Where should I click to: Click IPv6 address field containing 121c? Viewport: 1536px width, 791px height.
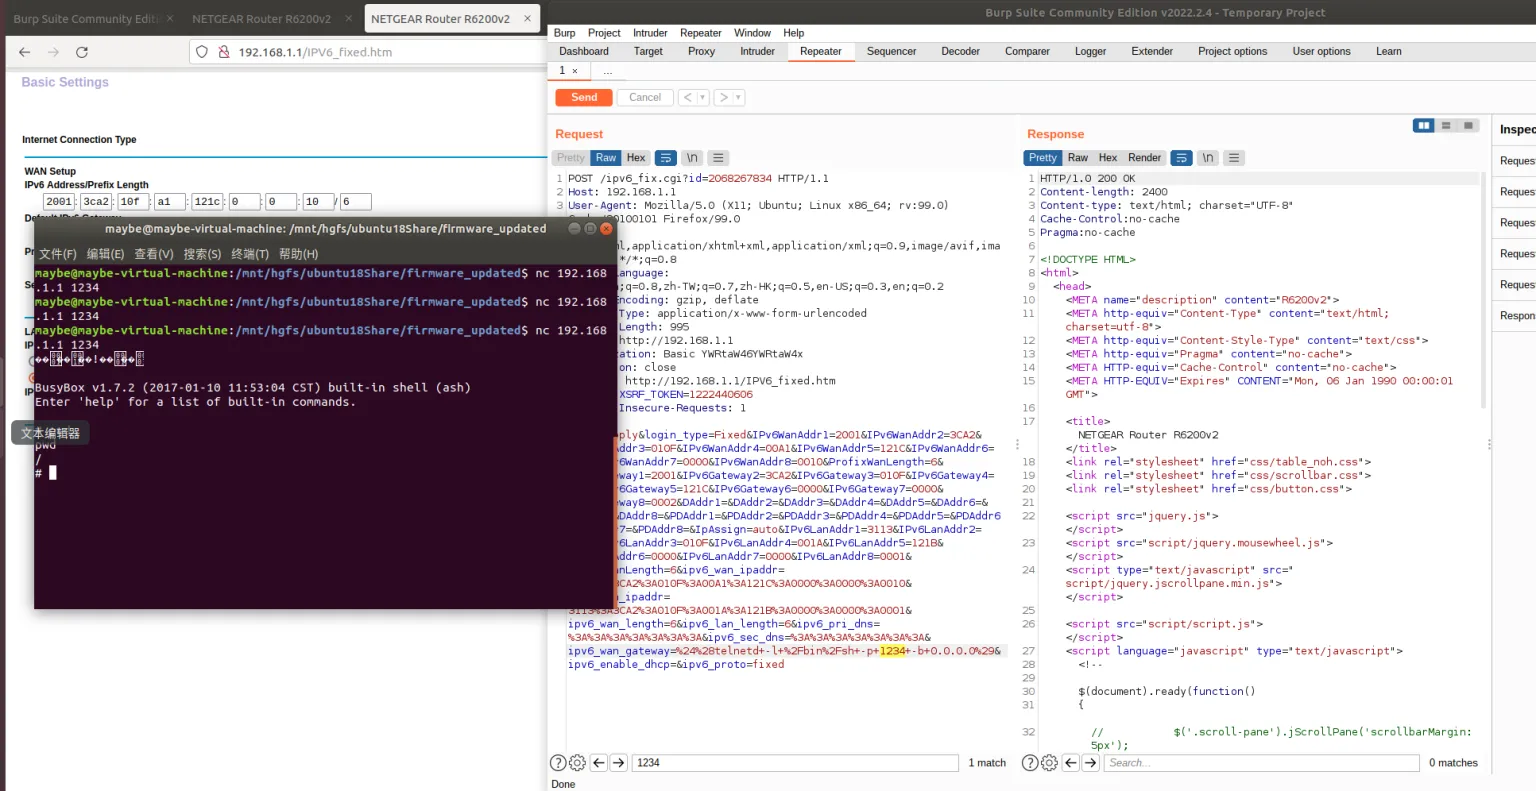tap(207, 201)
